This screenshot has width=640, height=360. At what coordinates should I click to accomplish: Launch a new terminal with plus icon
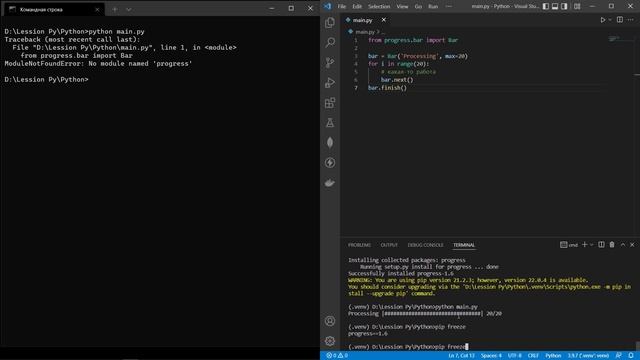pyautogui.click(x=584, y=244)
